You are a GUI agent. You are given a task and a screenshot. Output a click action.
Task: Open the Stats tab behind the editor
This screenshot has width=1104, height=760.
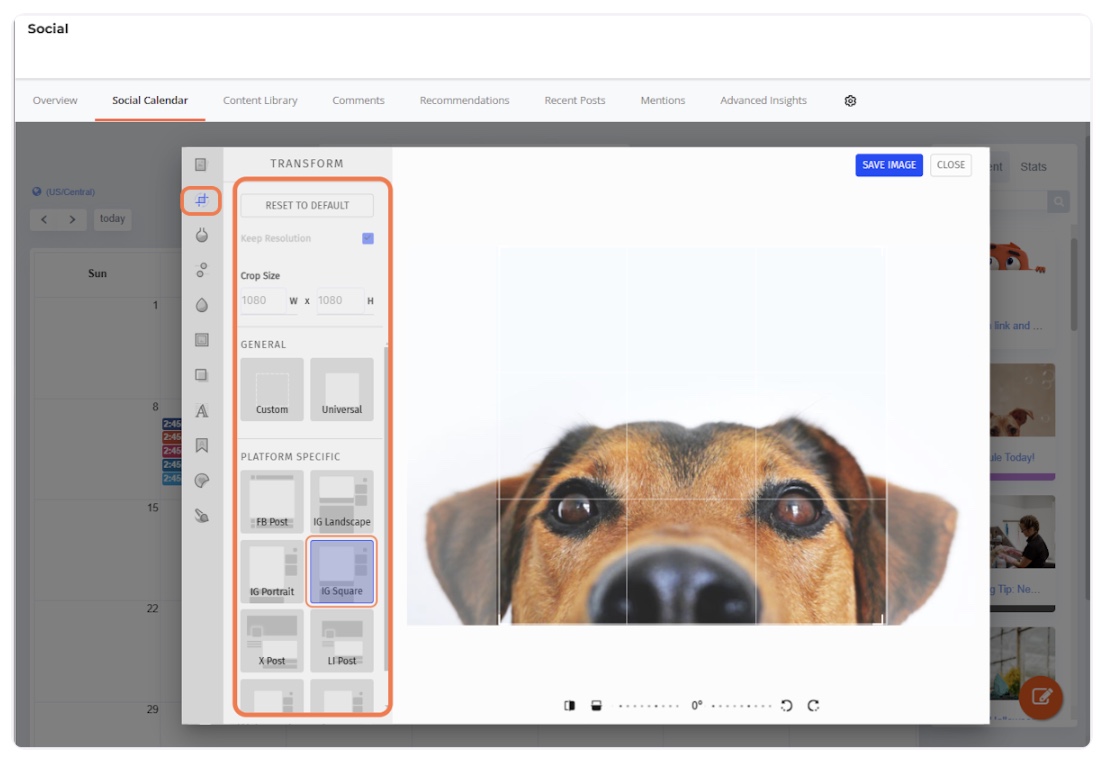(1033, 167)
